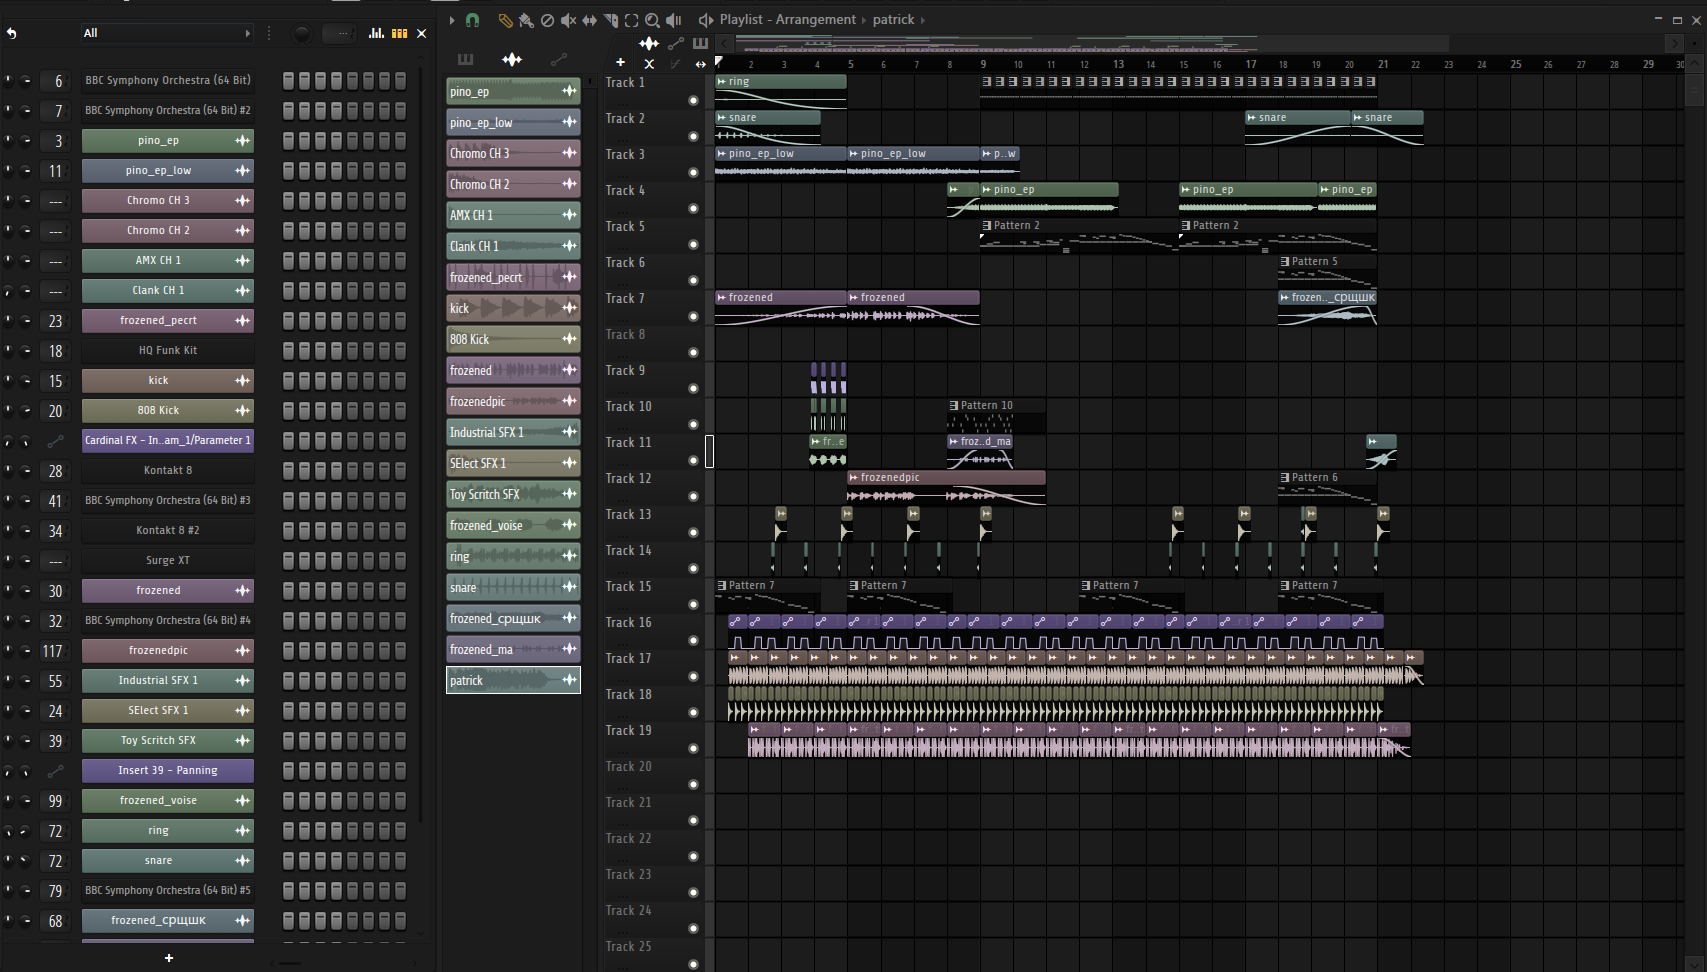The height and width of the screenshot is (972, 1707).
Task: Click audio clip focus icon above tracks
Action: [649, 43]
